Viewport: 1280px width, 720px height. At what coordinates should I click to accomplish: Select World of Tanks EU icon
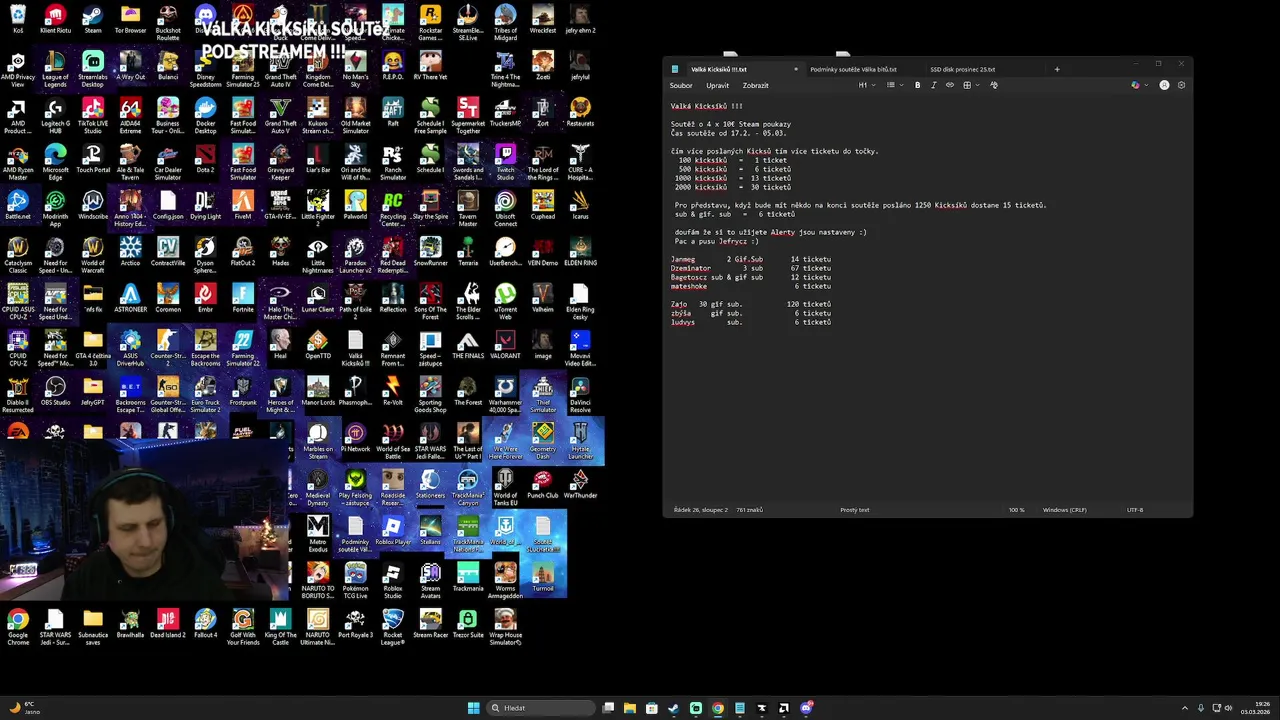click(505, 485)
